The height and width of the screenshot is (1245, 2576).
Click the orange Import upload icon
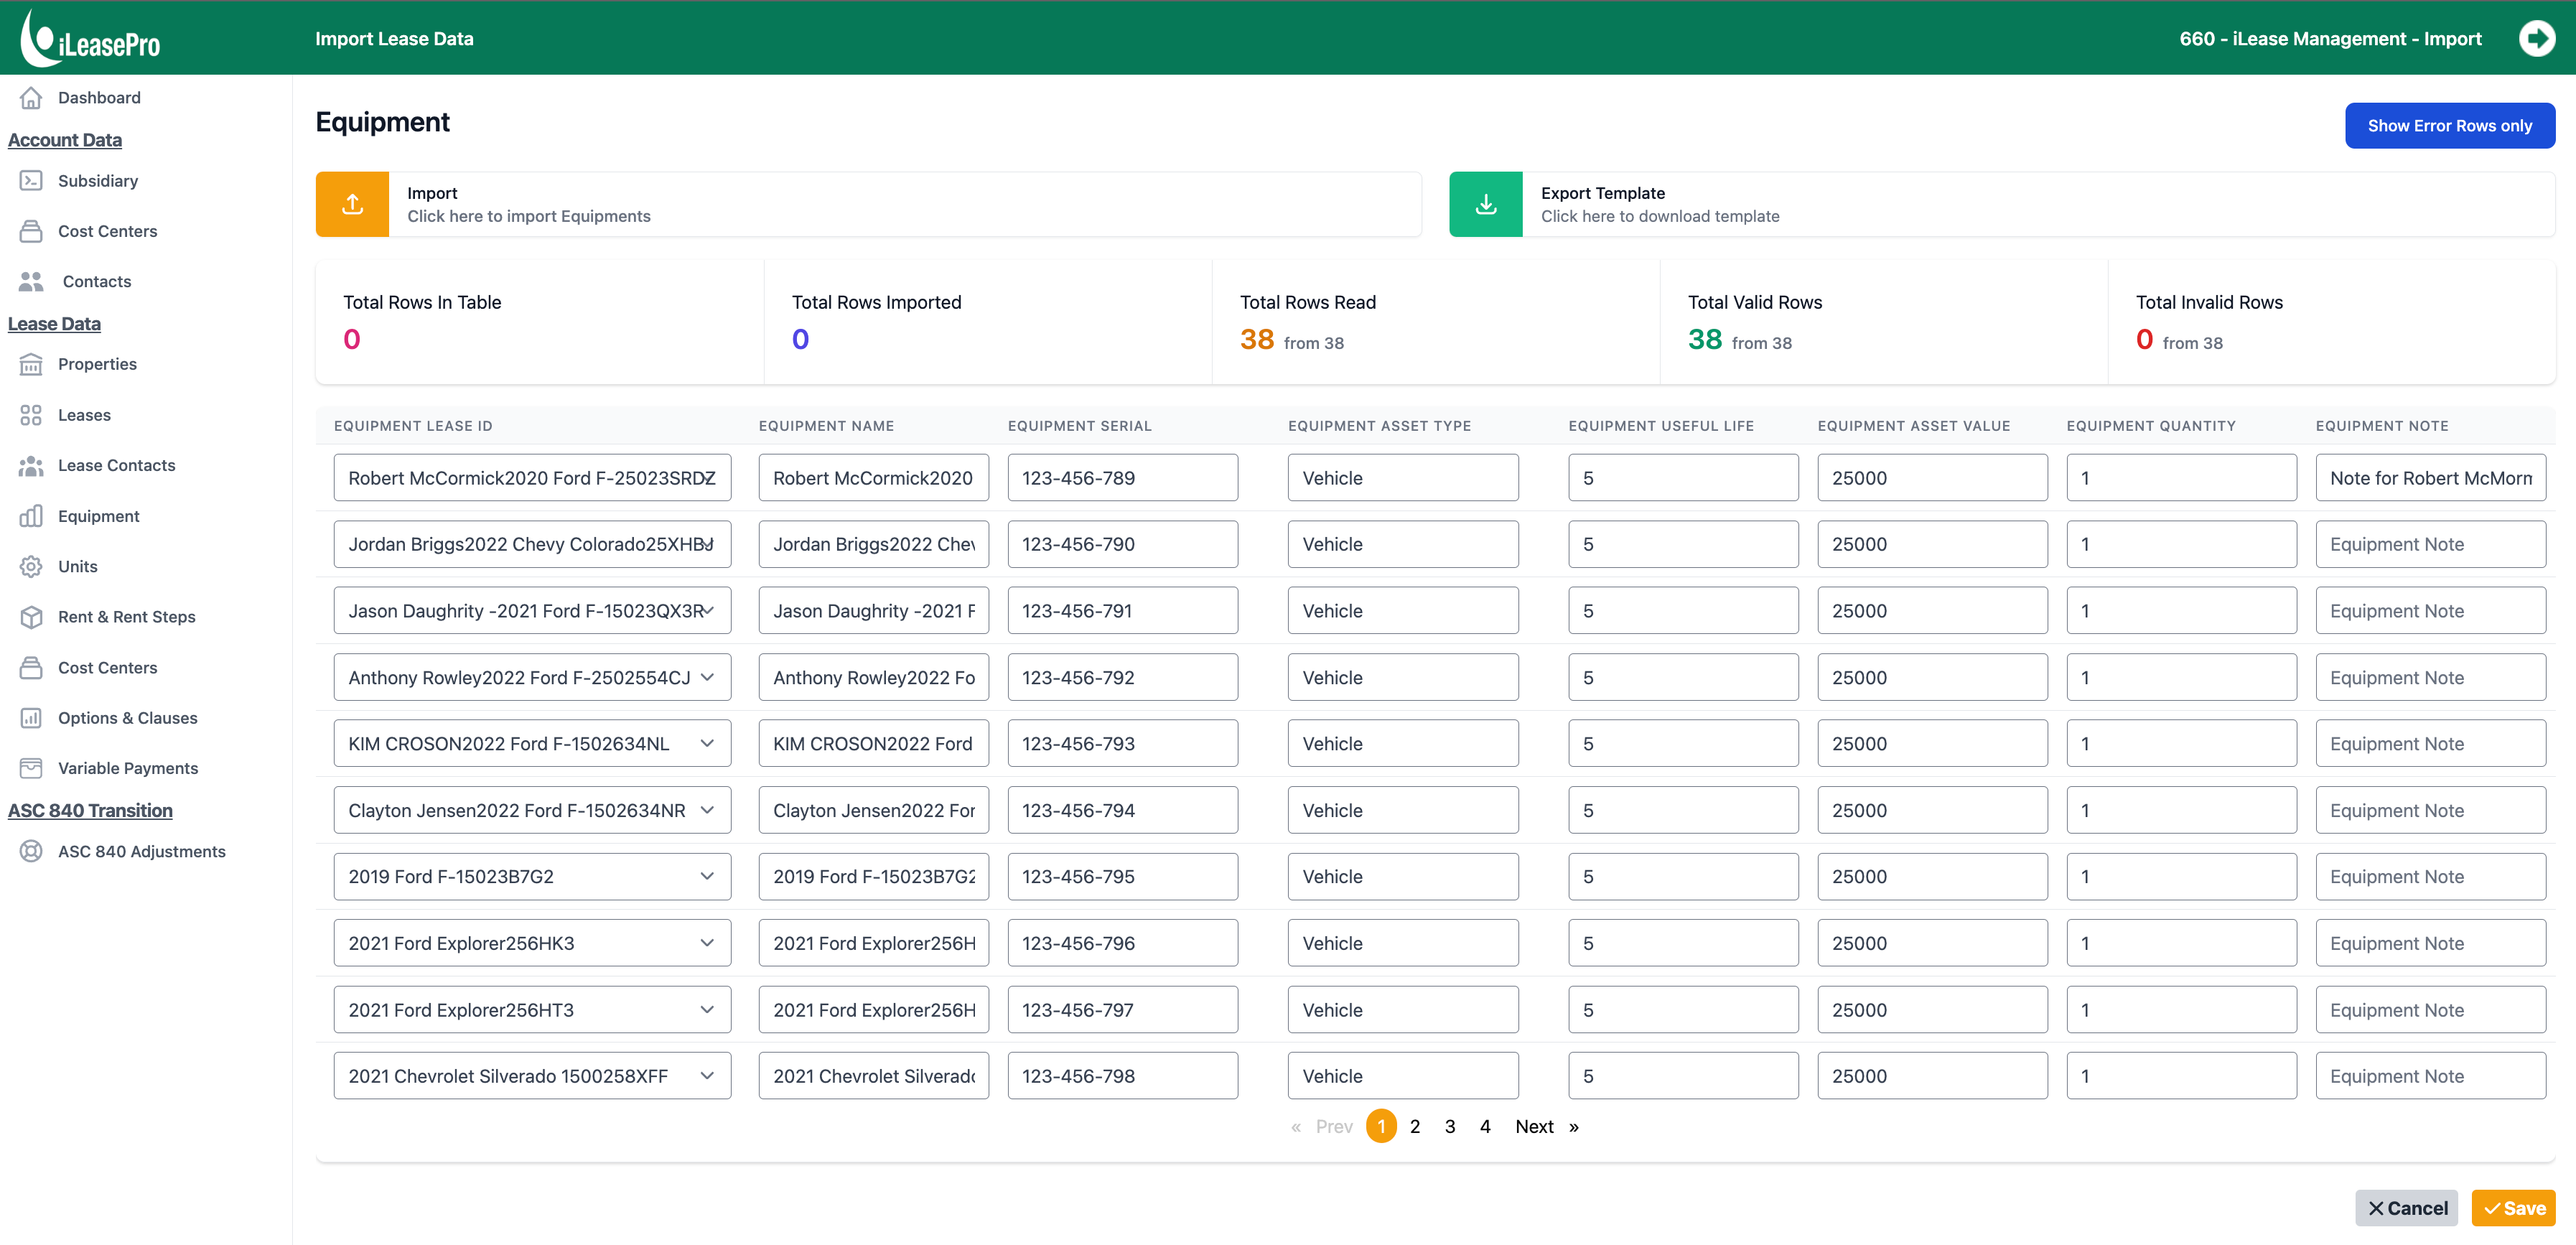(x=352, y=204)
